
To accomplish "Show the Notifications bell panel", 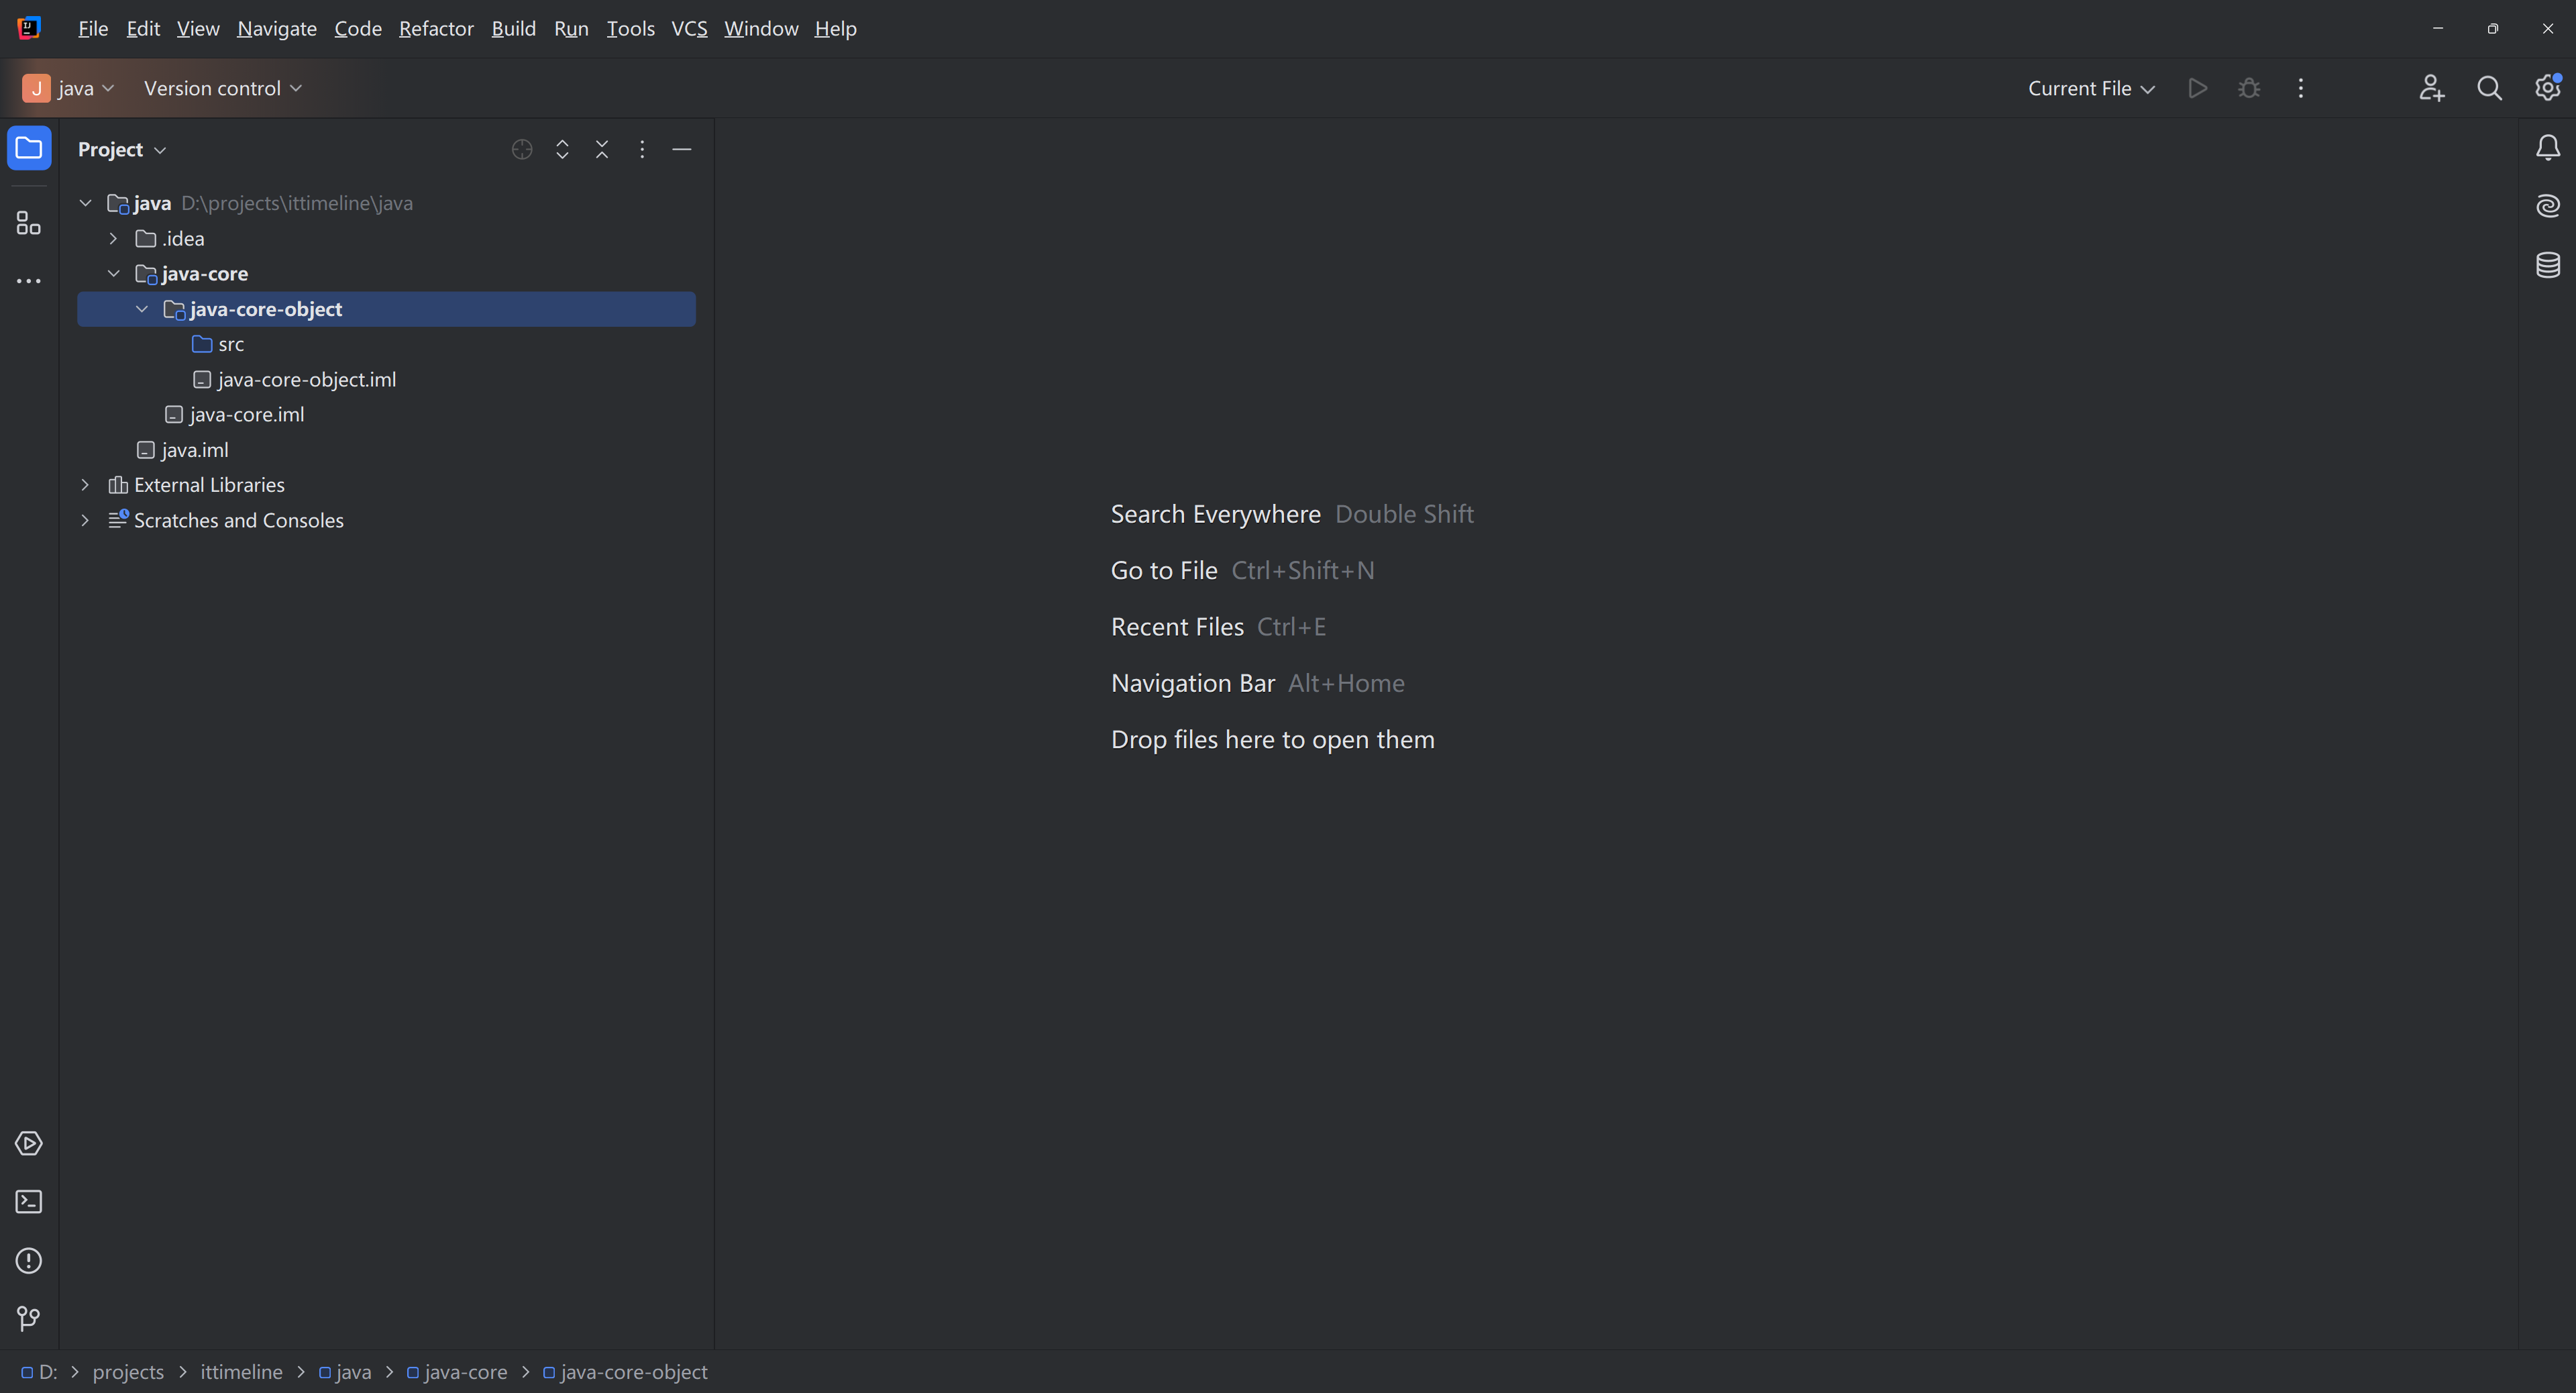I will point(2547,149).
